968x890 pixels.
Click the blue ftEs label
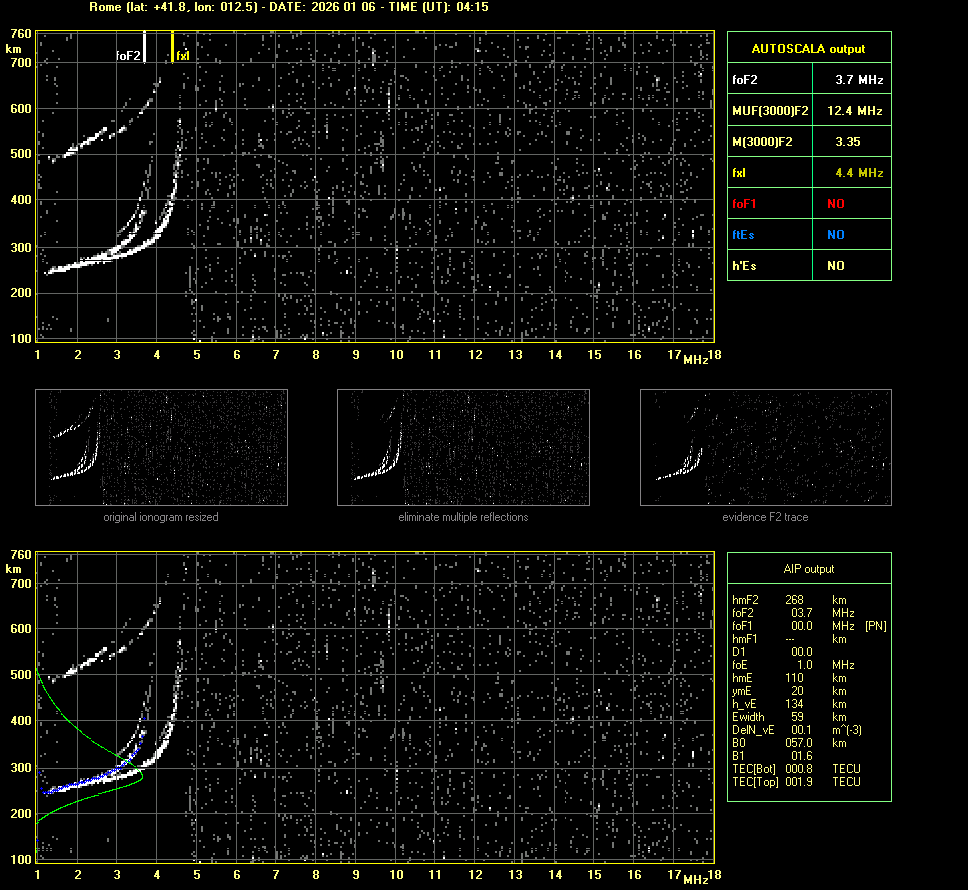[744, 235]
